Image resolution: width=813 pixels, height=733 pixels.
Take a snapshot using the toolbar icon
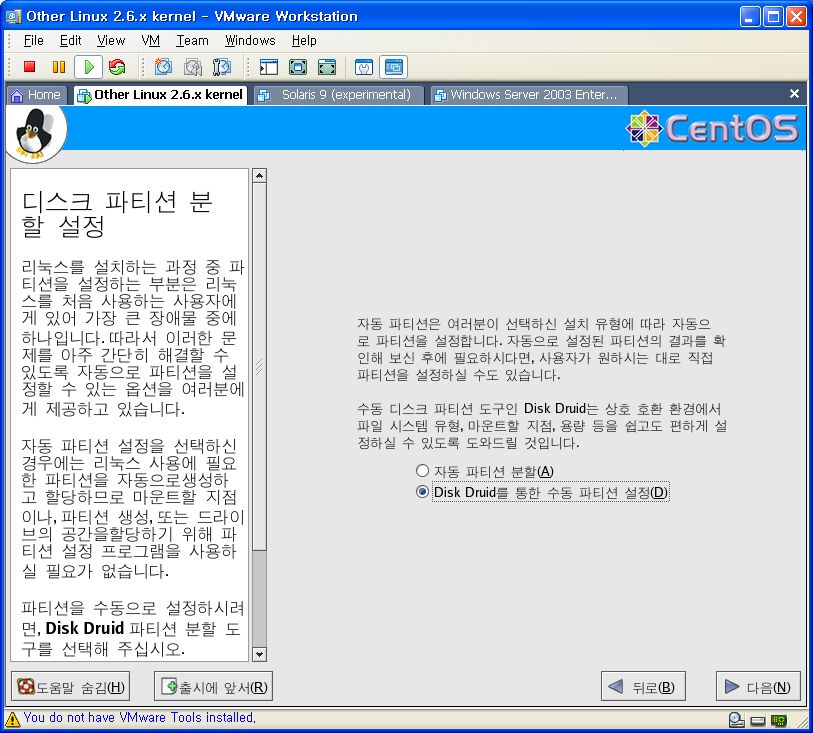(163, 67)
